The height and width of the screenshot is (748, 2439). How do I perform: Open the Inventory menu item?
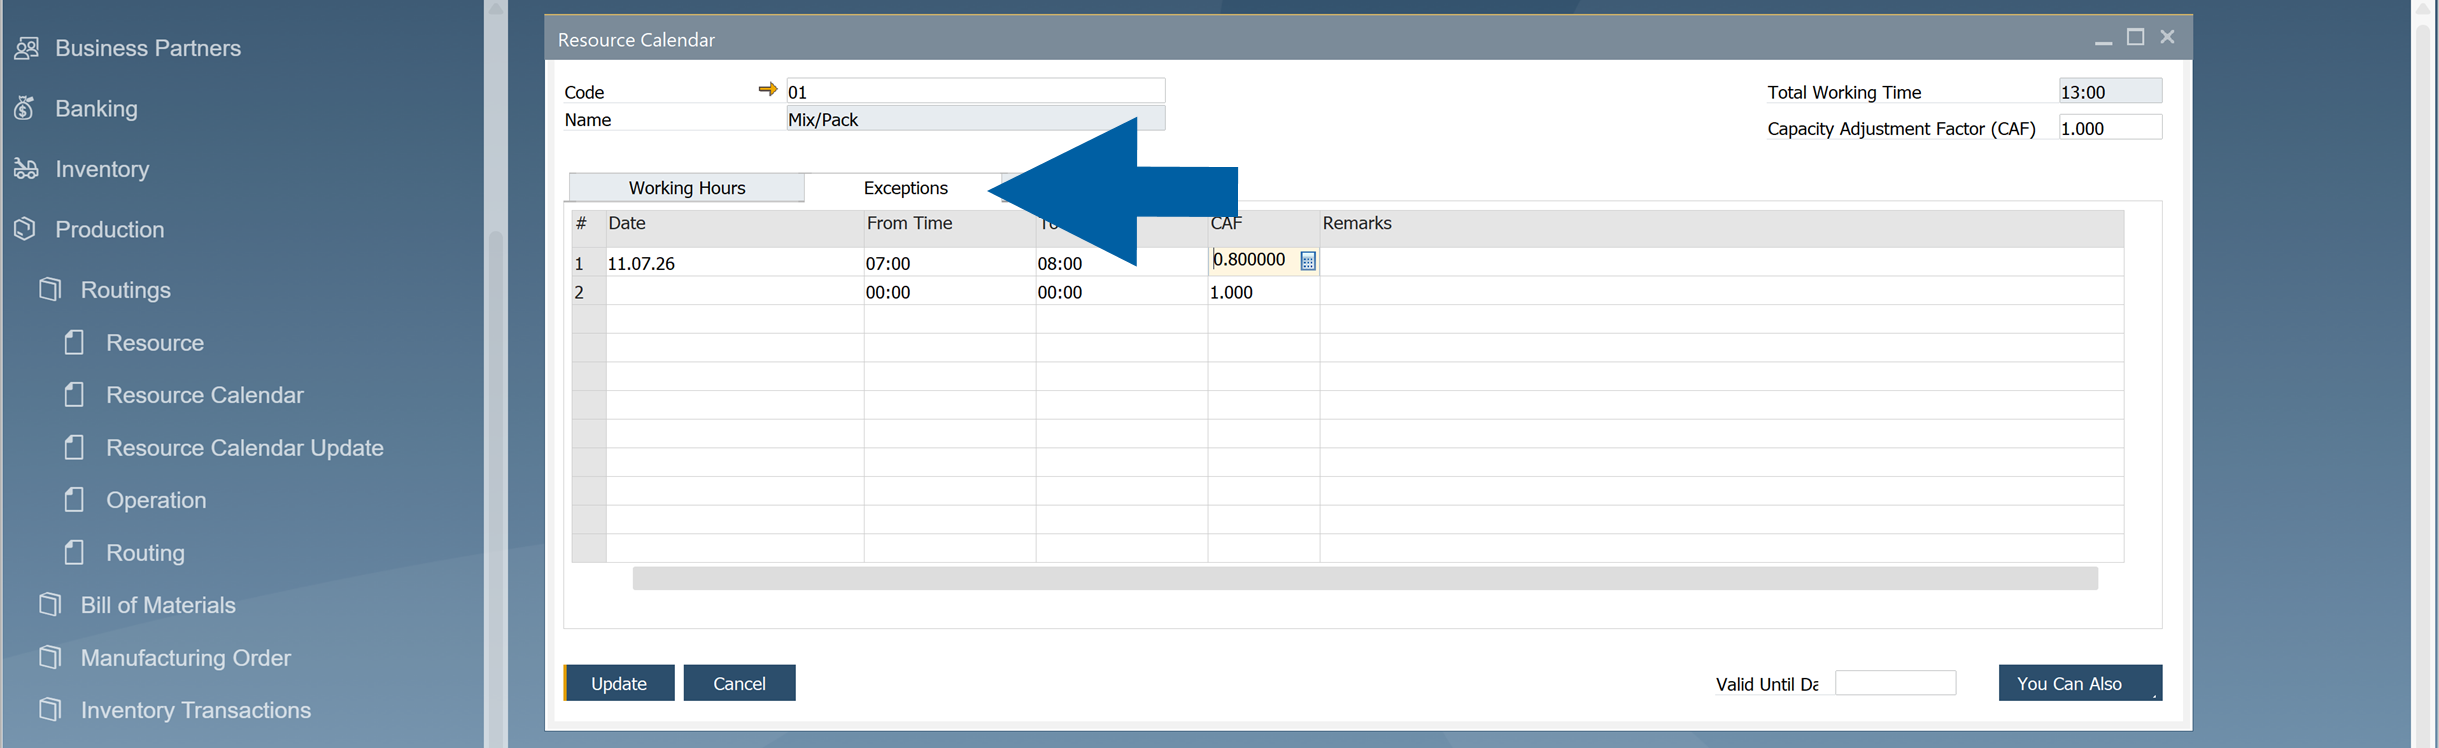(102, 169)
